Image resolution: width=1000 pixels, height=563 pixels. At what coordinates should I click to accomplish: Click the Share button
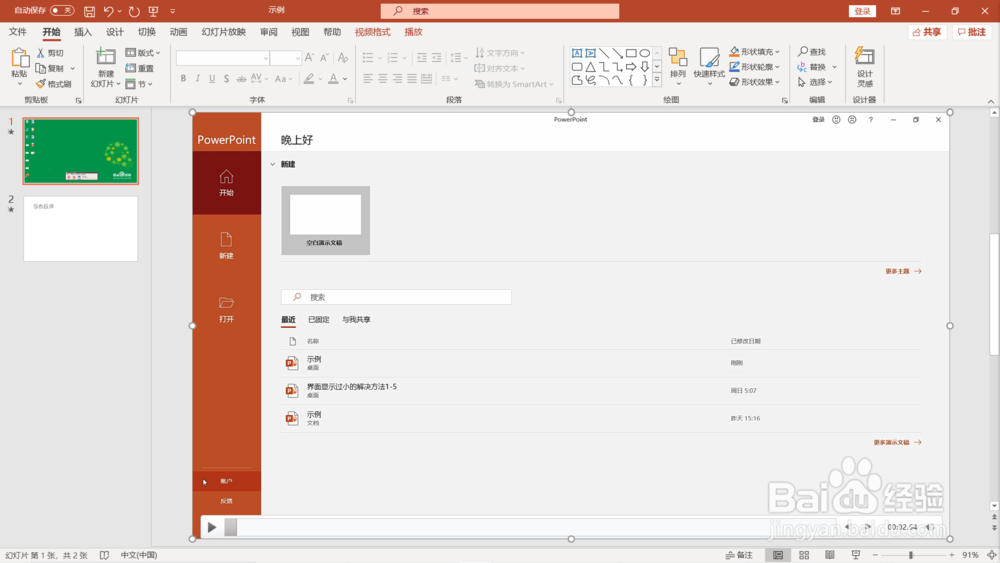[927, 32]
